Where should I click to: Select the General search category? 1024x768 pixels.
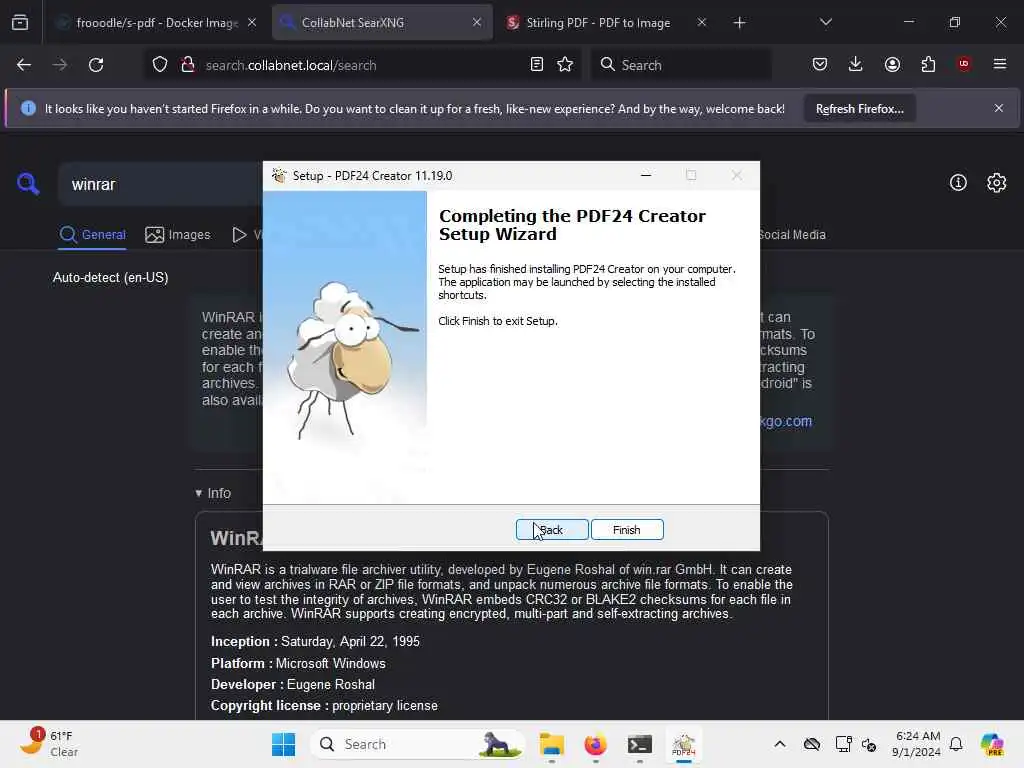[x=93, y=234]
